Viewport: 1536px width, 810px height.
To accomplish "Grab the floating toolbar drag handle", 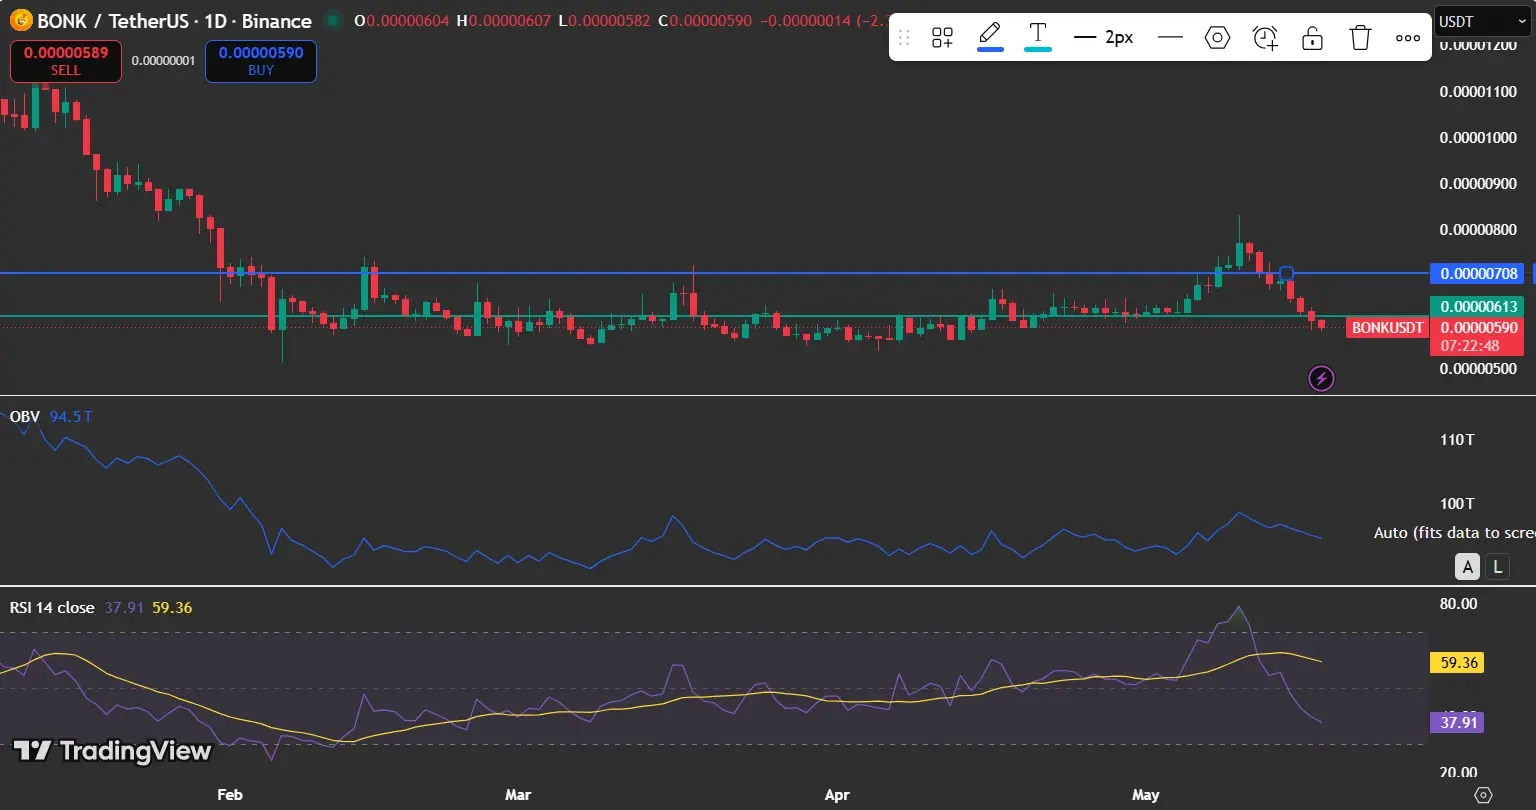I will pyautogui.click(x=904, y=38).
